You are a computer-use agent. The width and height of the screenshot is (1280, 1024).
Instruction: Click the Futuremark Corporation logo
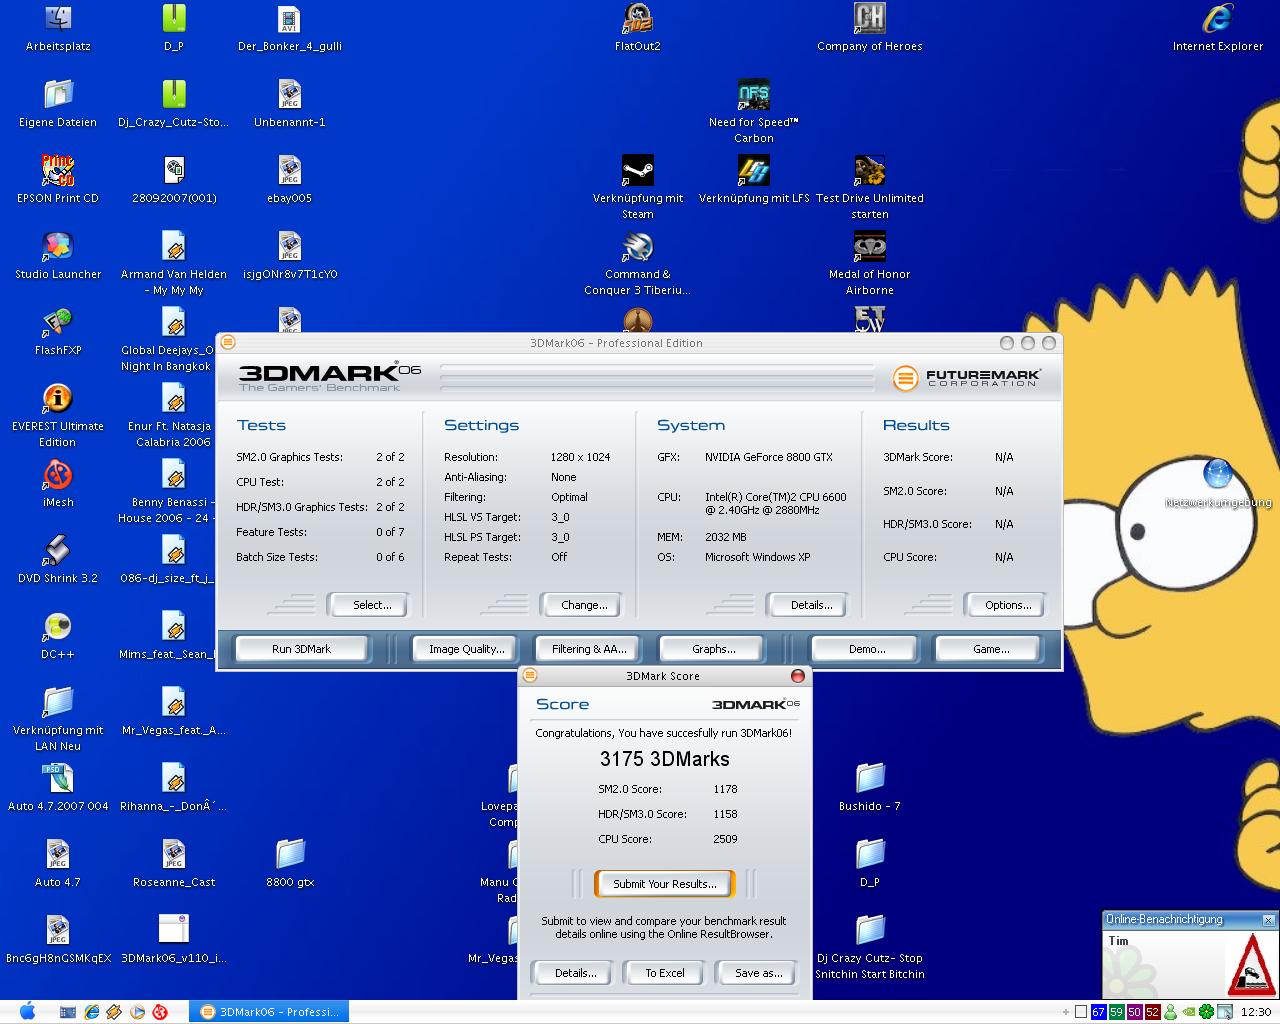966,378
